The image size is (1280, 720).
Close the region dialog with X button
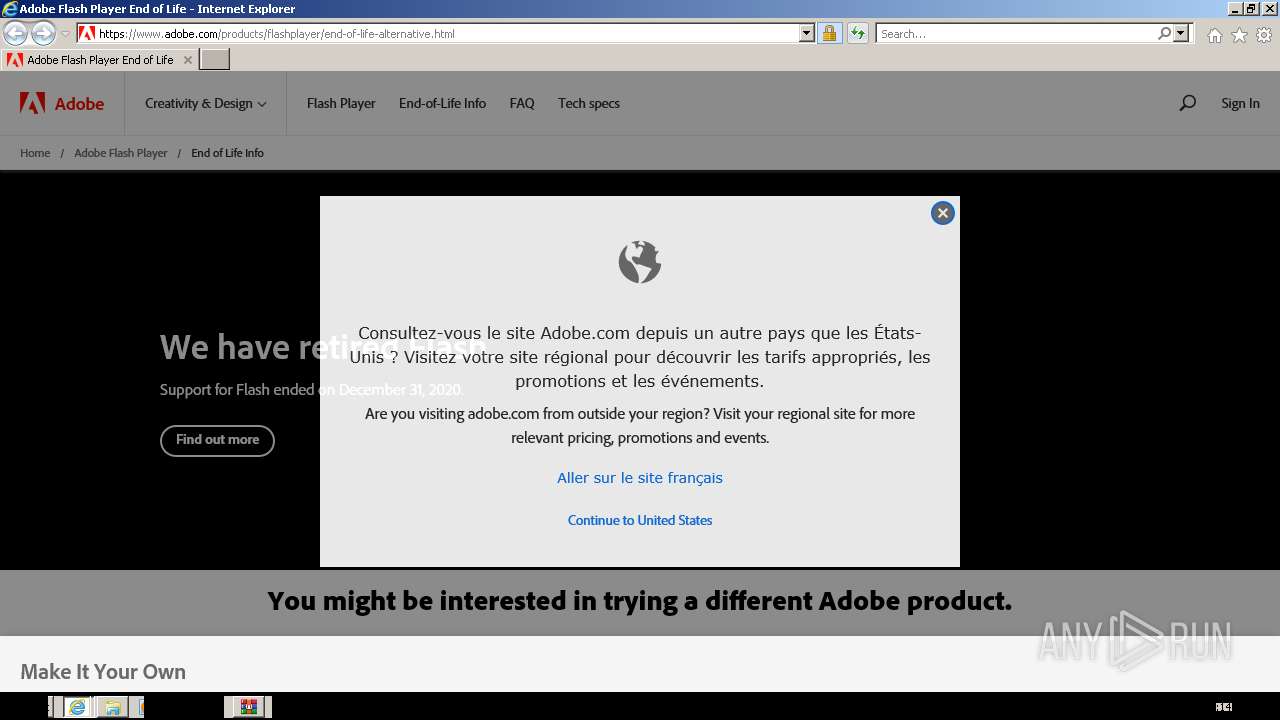tap(942, 213)
